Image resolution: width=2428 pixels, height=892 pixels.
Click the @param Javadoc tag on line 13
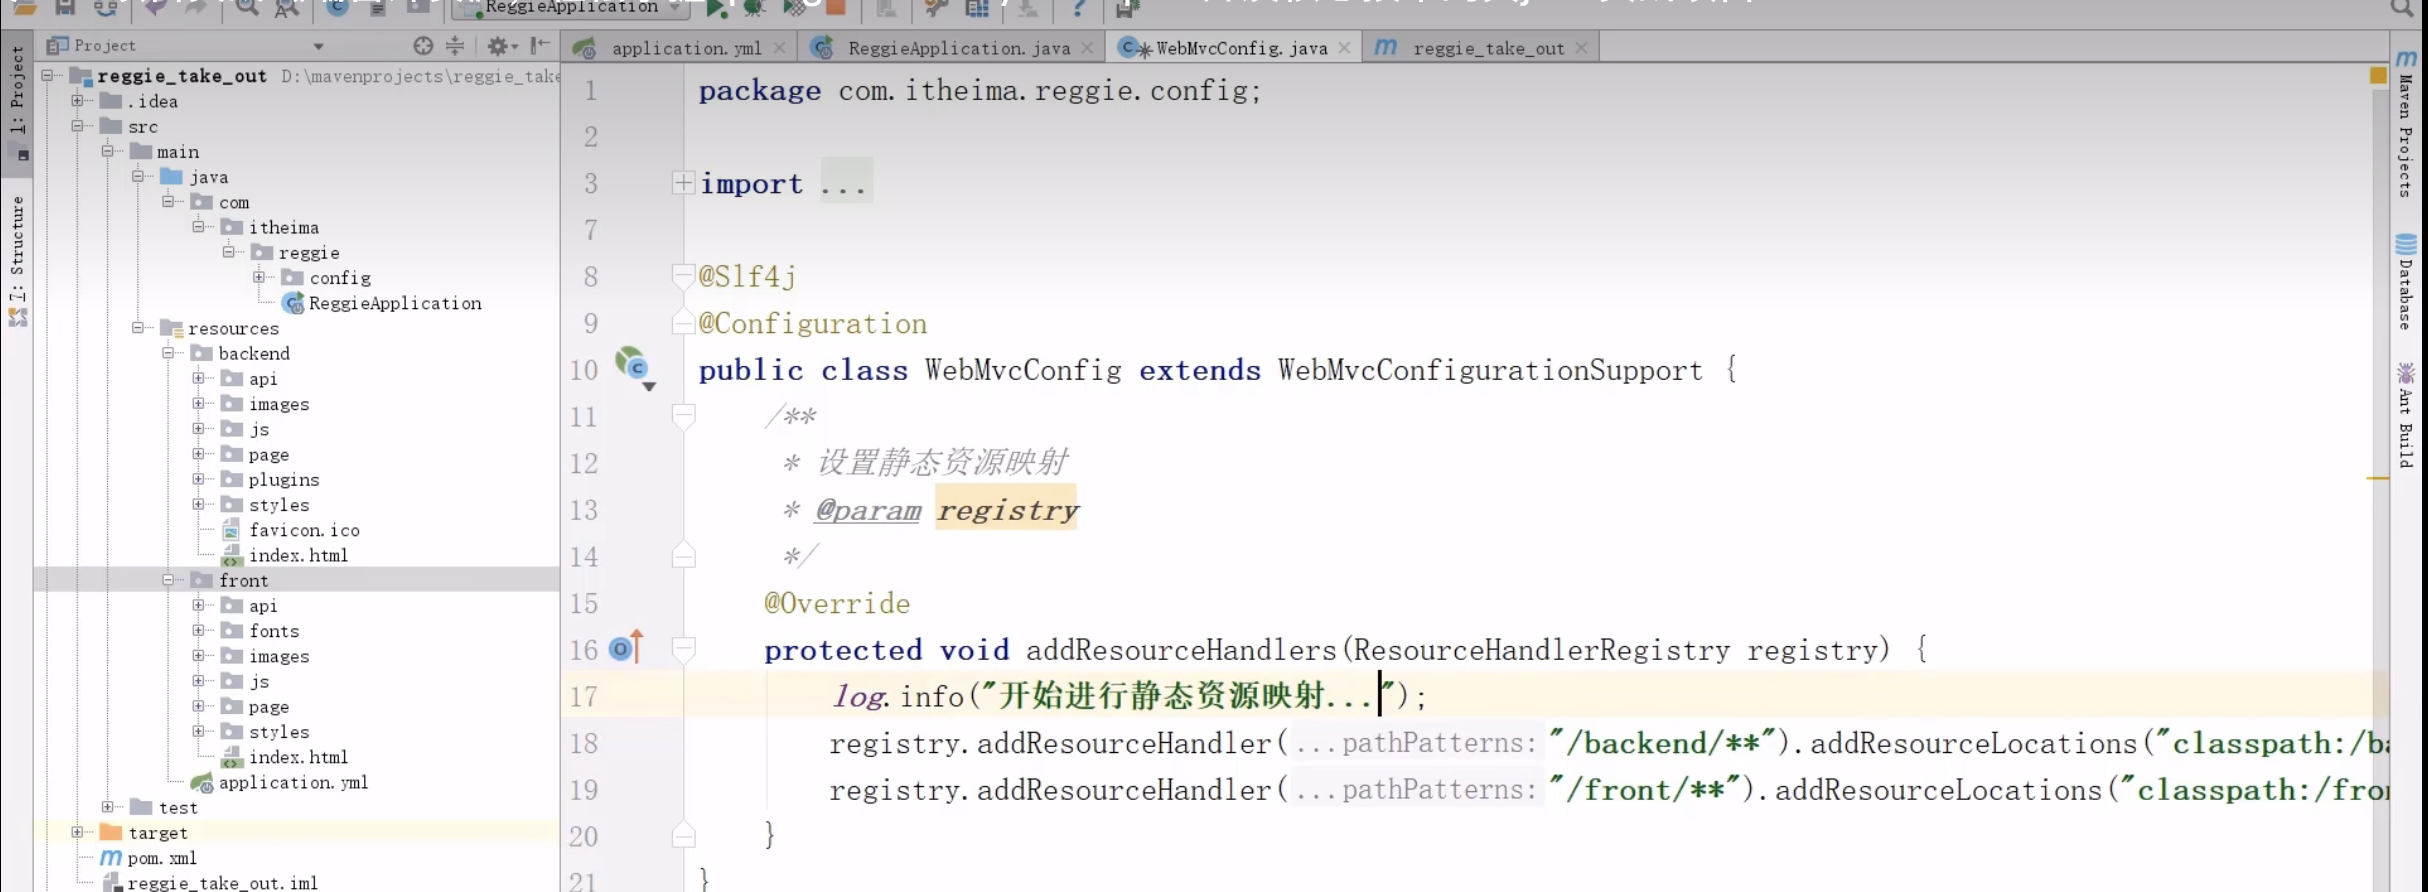click(867, 510)
